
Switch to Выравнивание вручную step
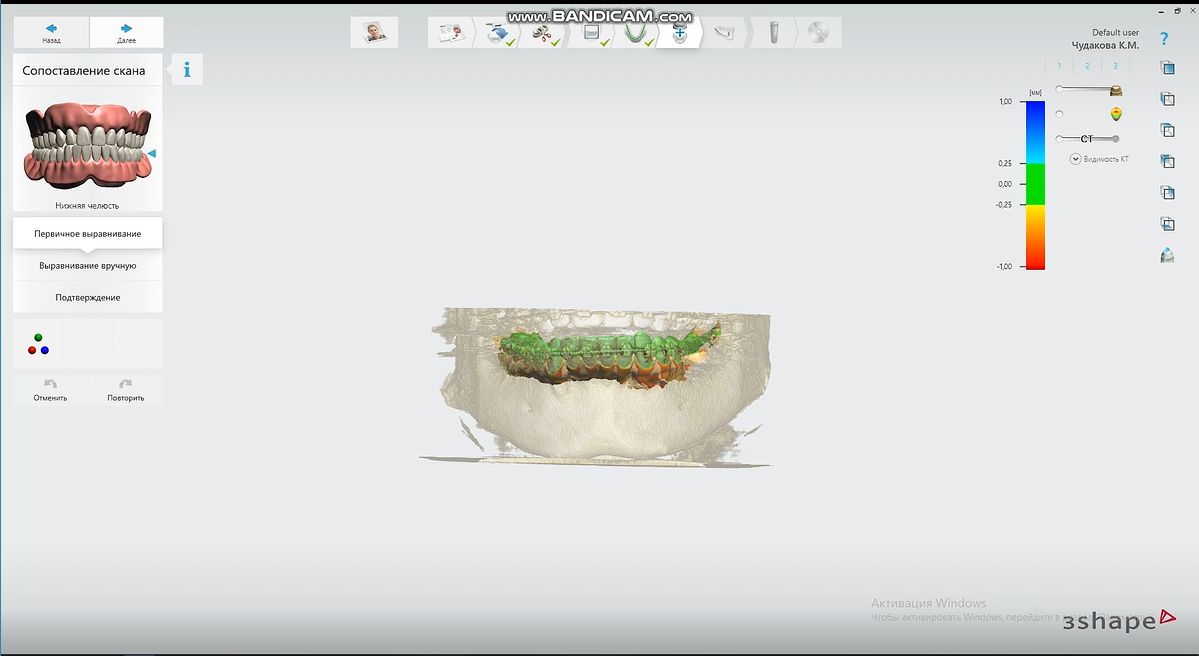point(88,266)
